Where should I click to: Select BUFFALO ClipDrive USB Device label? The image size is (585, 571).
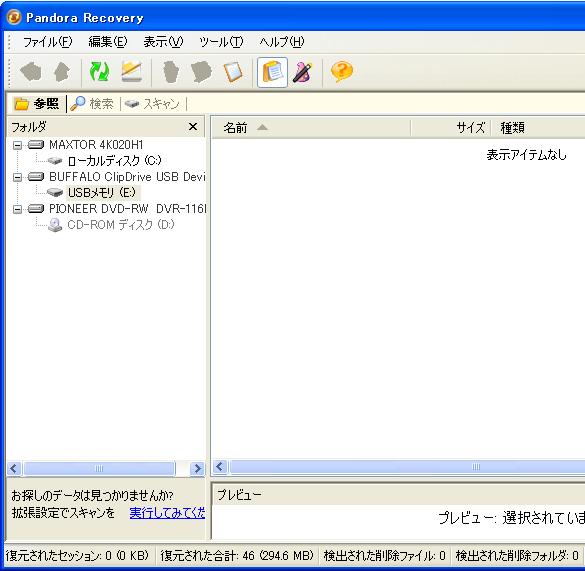(x=127, y=177)
